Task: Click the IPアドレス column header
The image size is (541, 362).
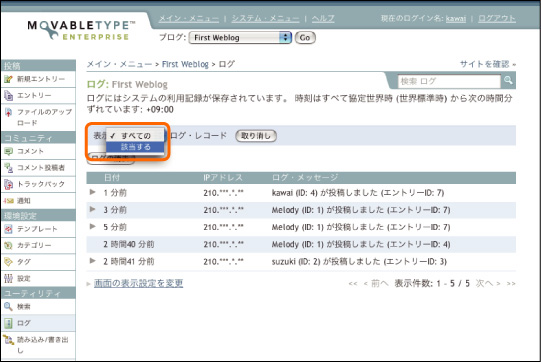Action: [223, 178]
